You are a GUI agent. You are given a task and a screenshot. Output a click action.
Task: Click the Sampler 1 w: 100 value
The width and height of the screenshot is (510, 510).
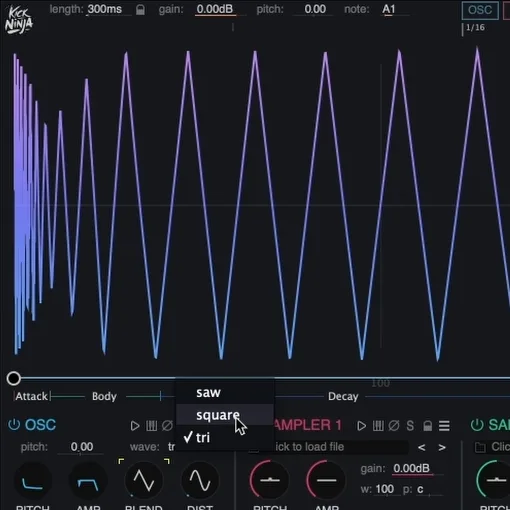point(385,489)
